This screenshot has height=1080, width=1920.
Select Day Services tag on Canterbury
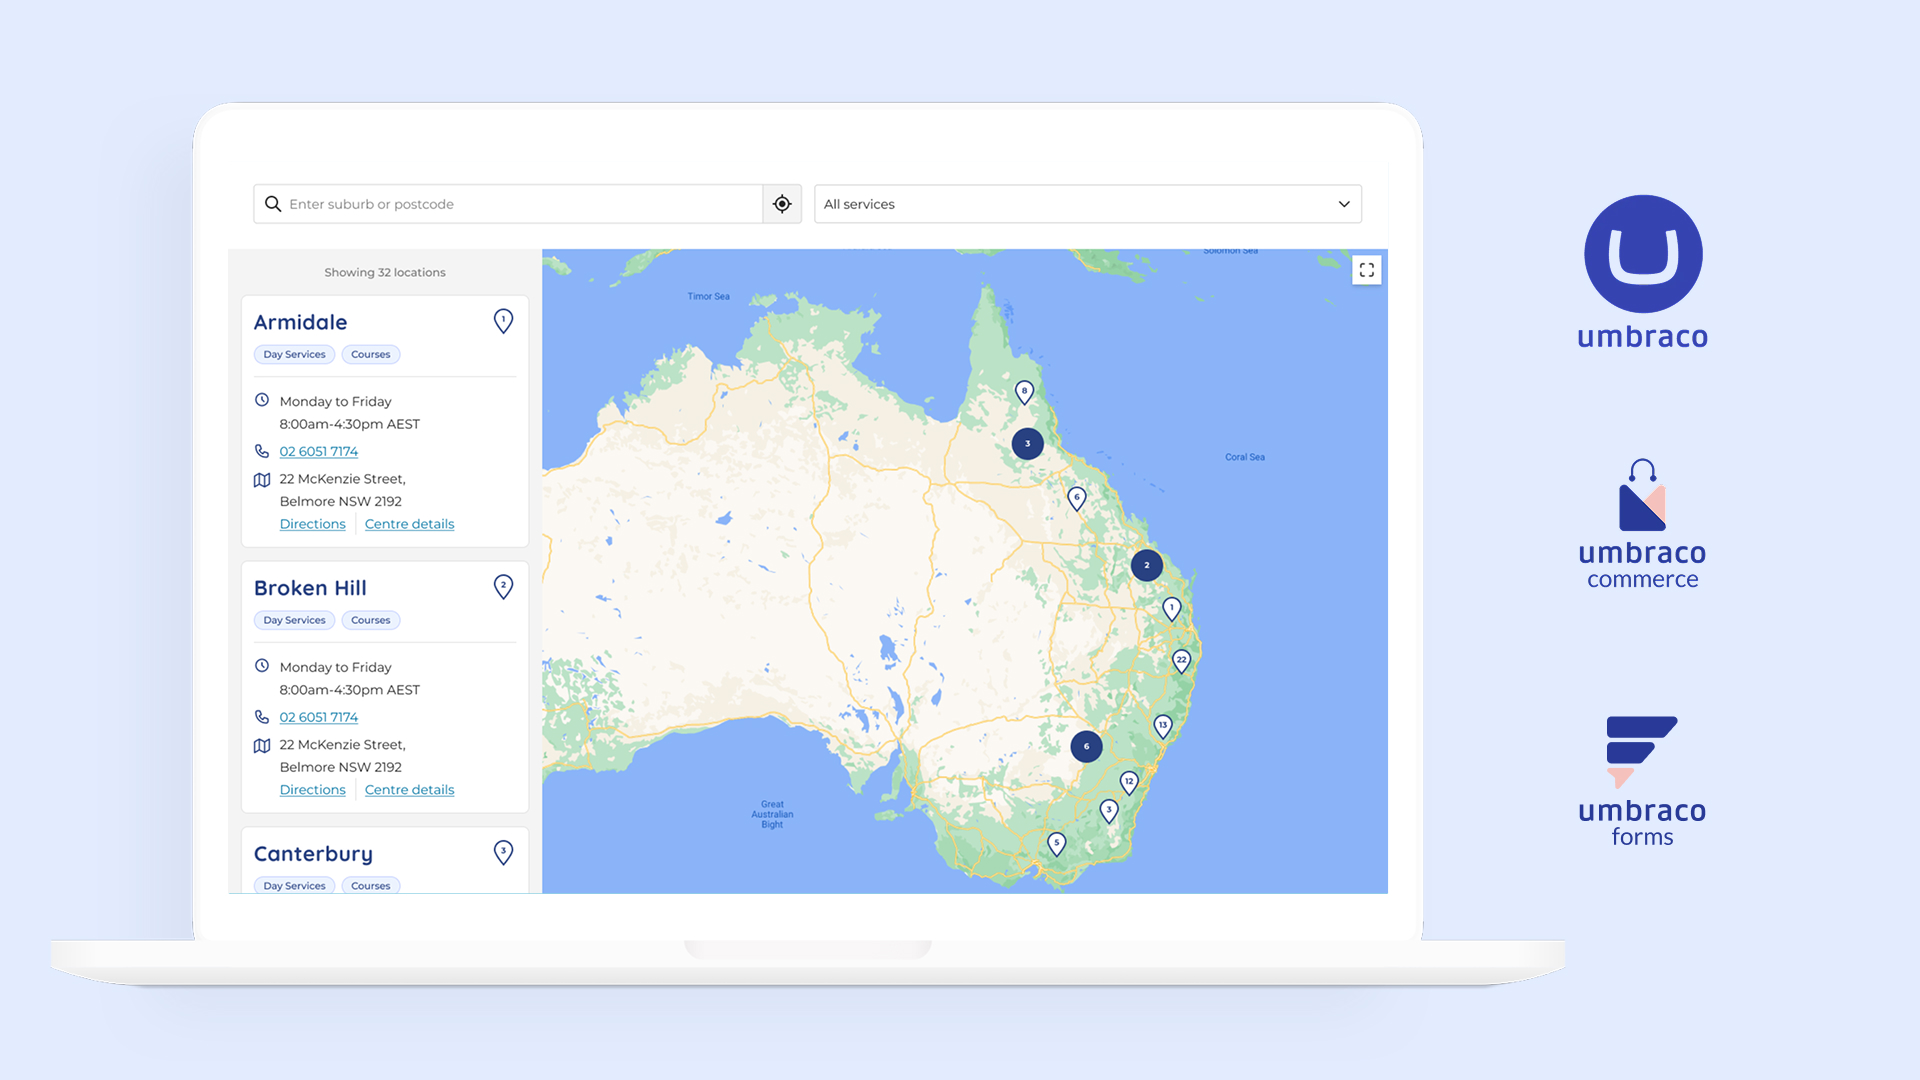click(294, 885)
